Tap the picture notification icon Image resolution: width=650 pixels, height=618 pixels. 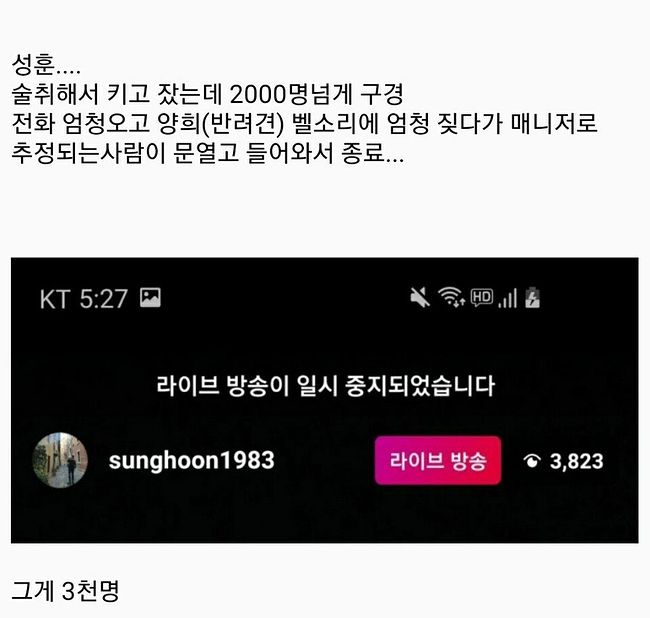150,298
